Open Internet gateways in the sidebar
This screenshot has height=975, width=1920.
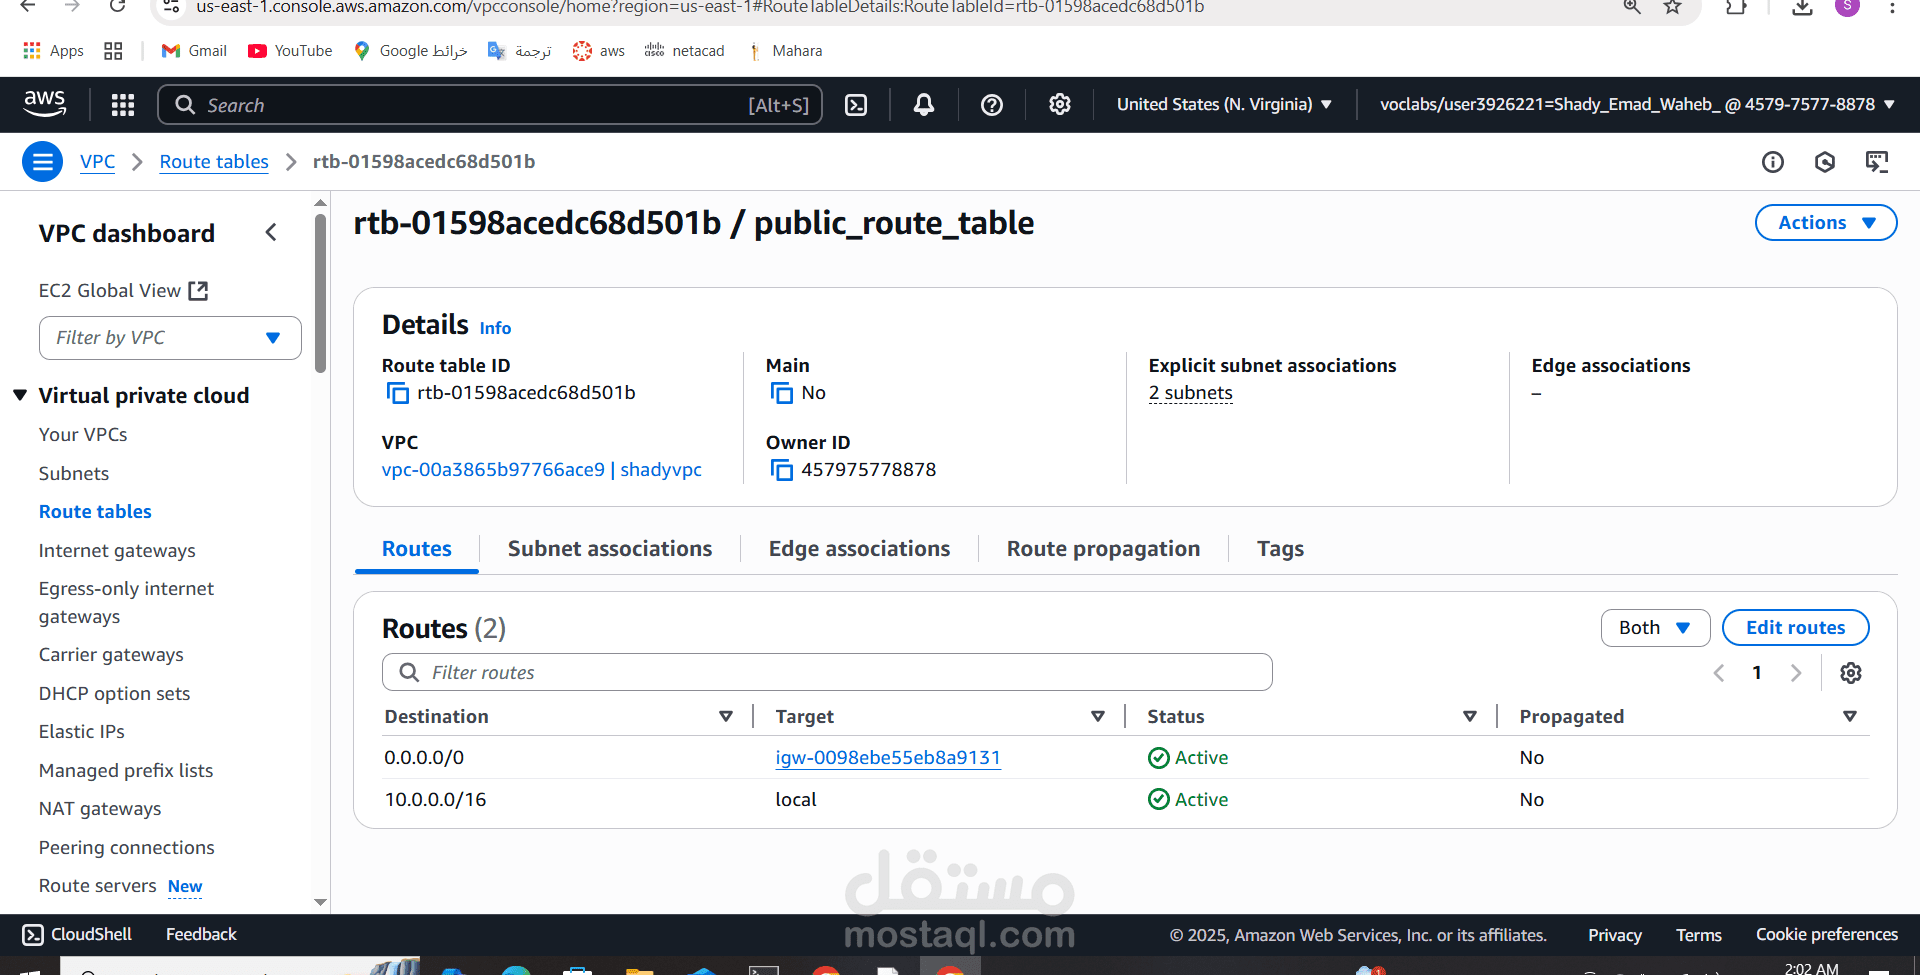[x=117, y=551]
